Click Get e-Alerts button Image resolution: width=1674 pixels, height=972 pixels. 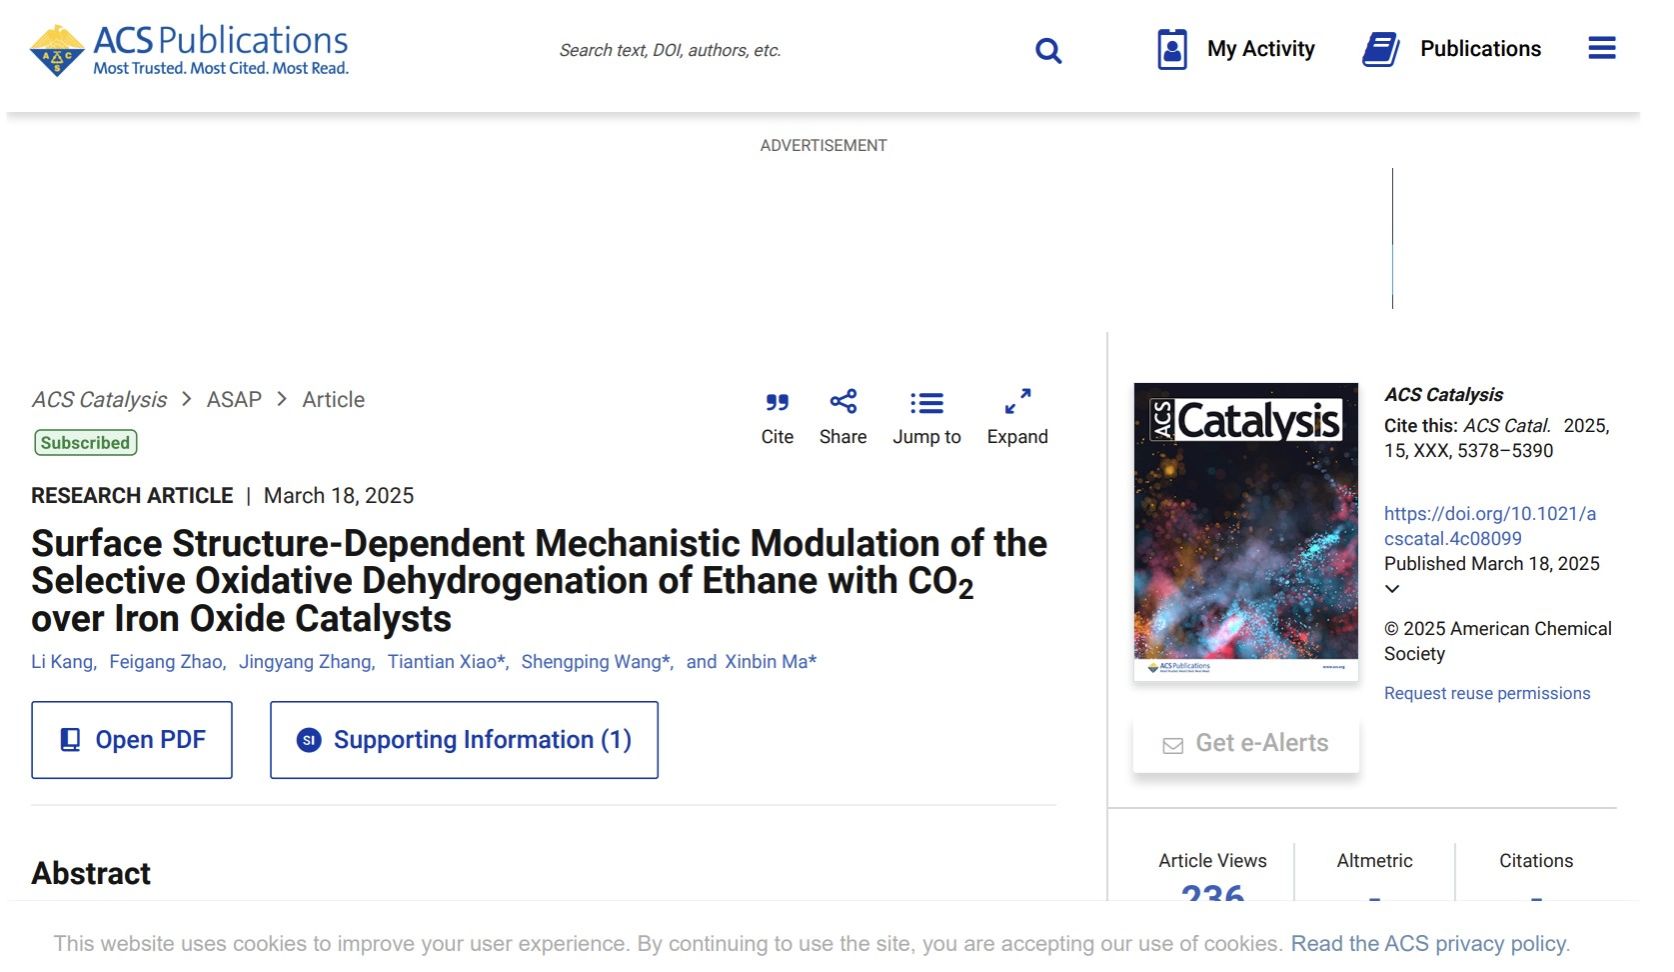click(x=1245, y=744)
